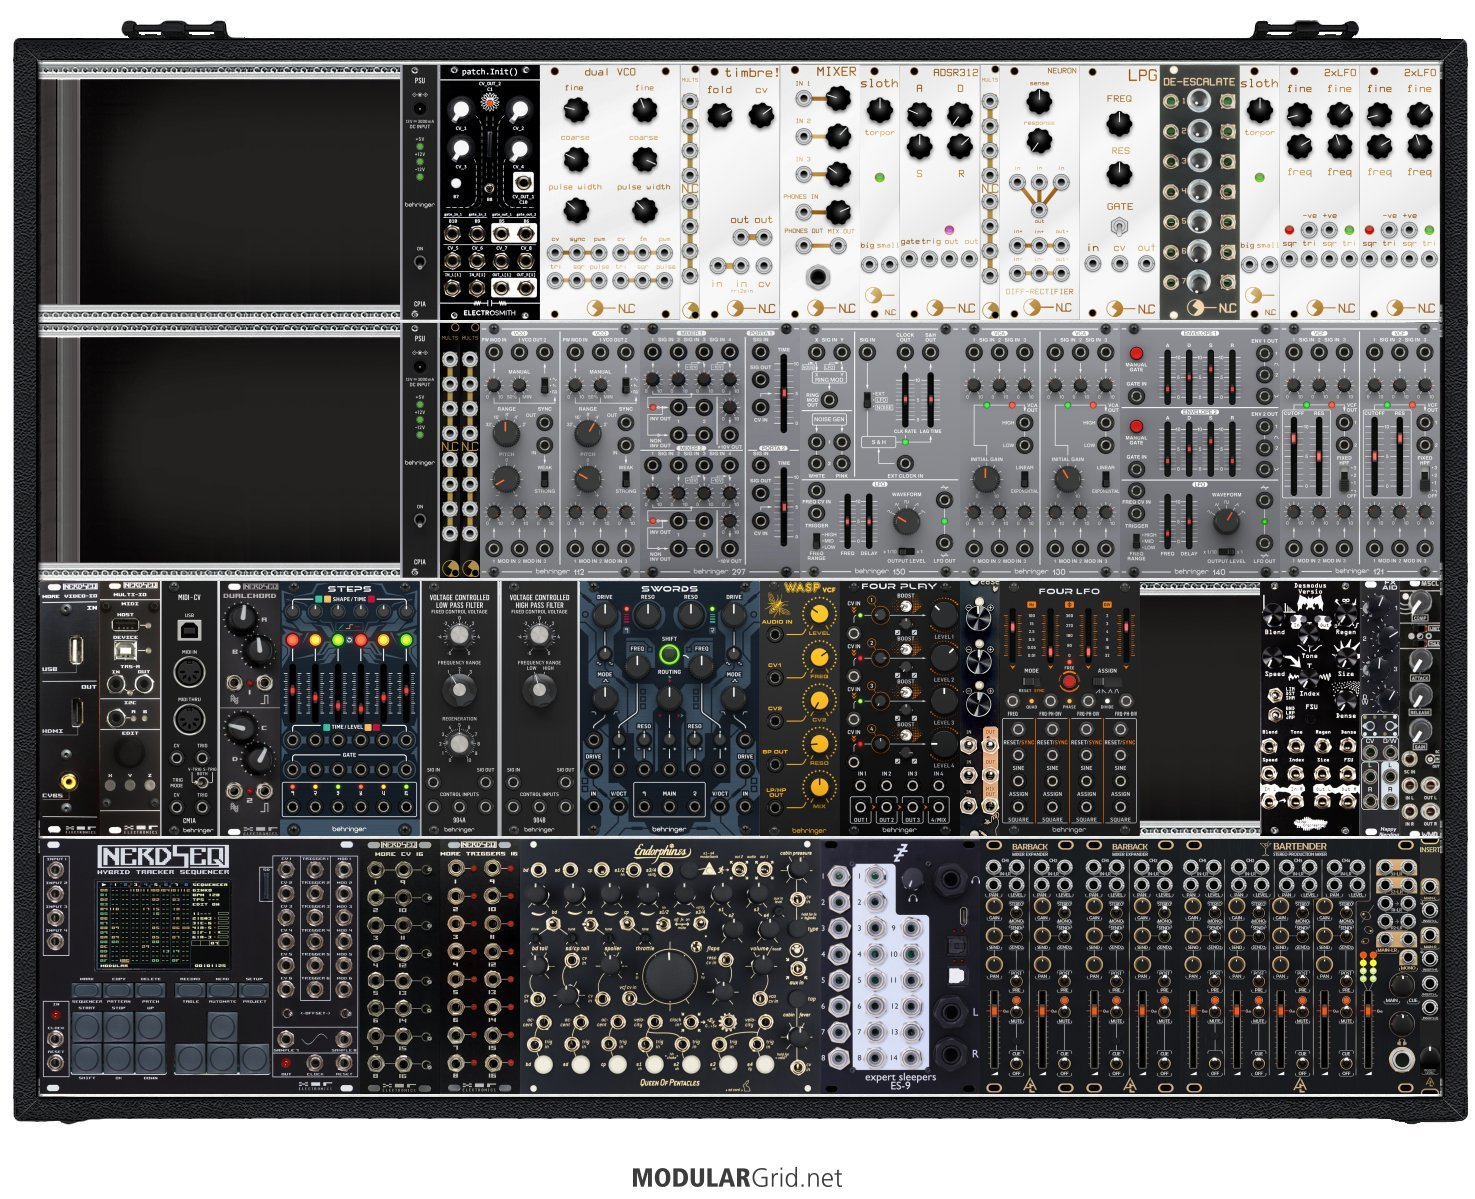Click the CV_1 knob on patch.Init()
Viewport: 1475px width, 1199px height.
[462, 110]
